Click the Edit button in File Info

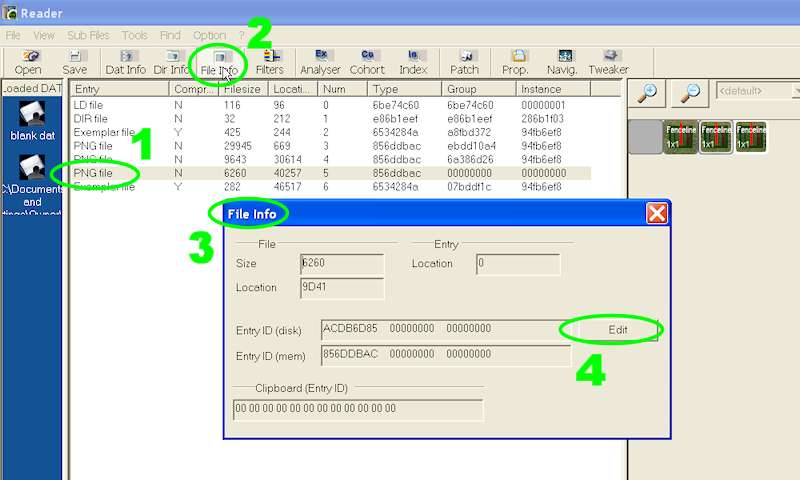(x=618, y=330)
